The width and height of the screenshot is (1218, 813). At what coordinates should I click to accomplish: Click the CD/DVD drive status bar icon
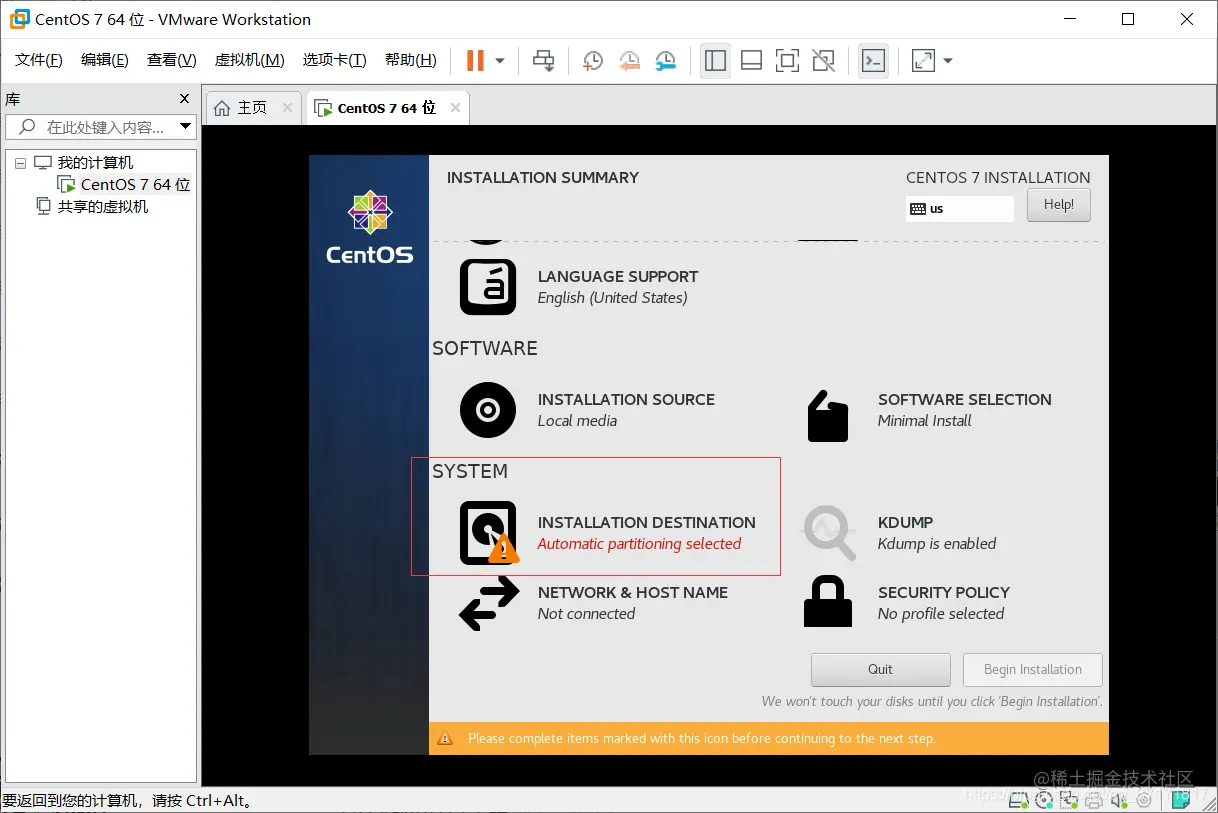pos(1044,800)
